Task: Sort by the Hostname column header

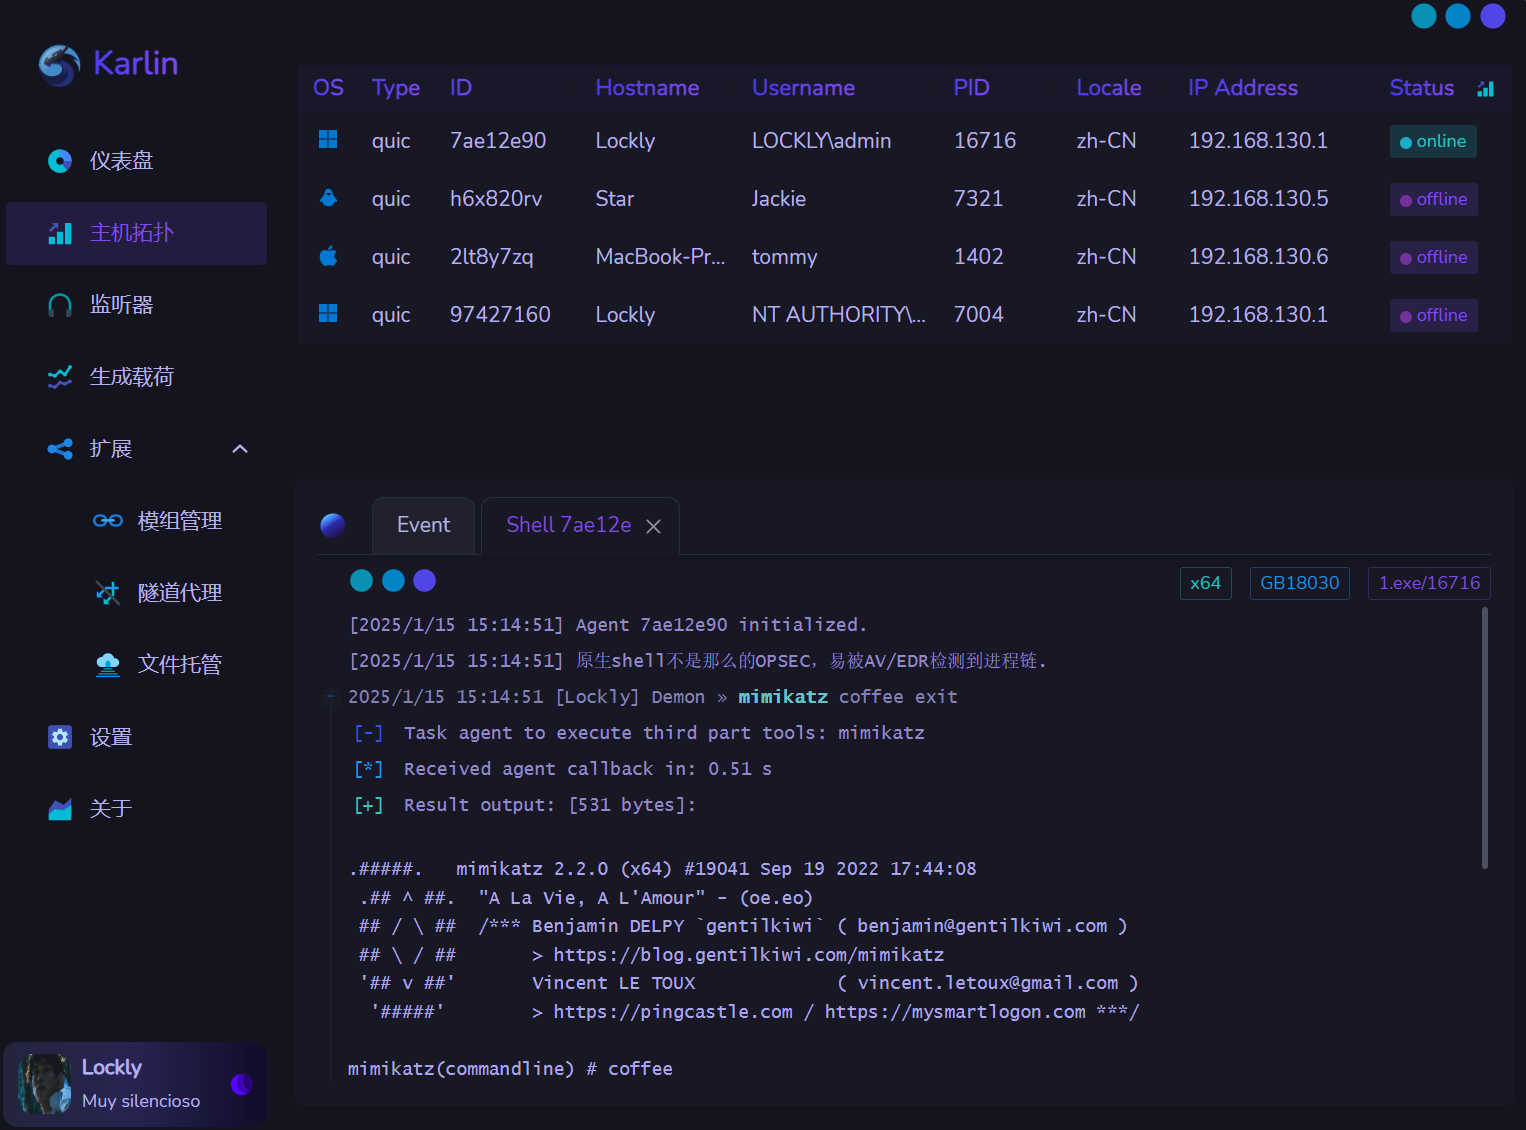Action: tap(647, 88)
